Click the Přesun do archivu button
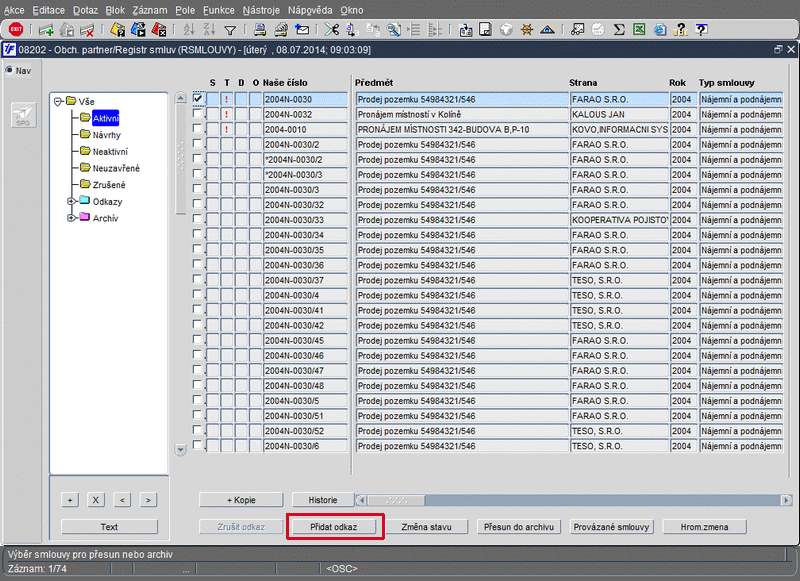 click(519, 527)
